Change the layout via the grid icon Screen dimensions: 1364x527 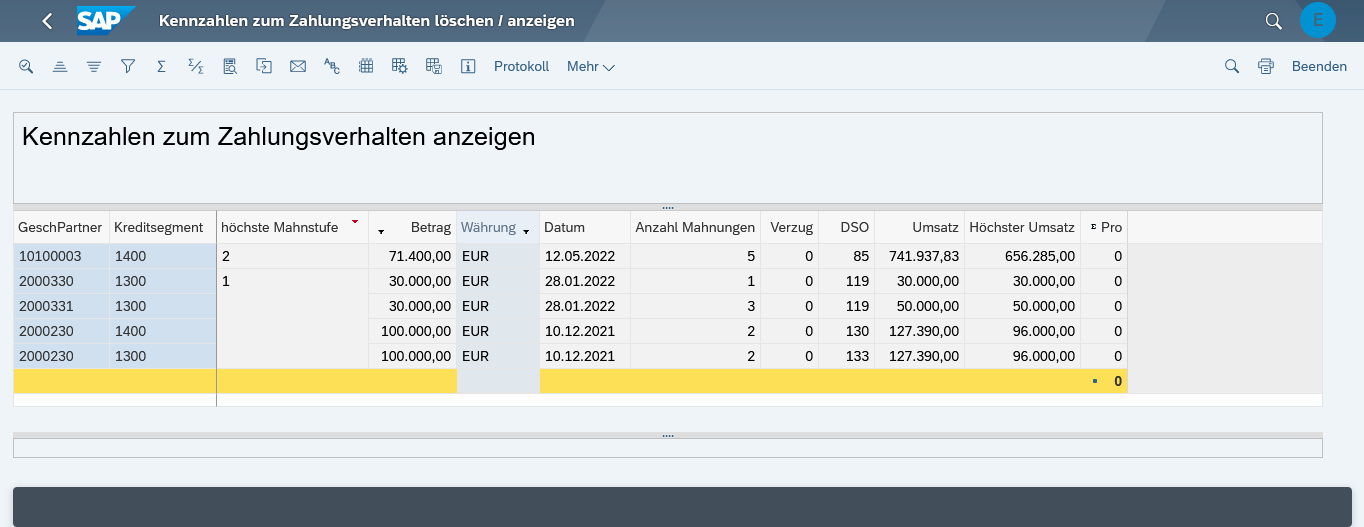pos(366,66)
